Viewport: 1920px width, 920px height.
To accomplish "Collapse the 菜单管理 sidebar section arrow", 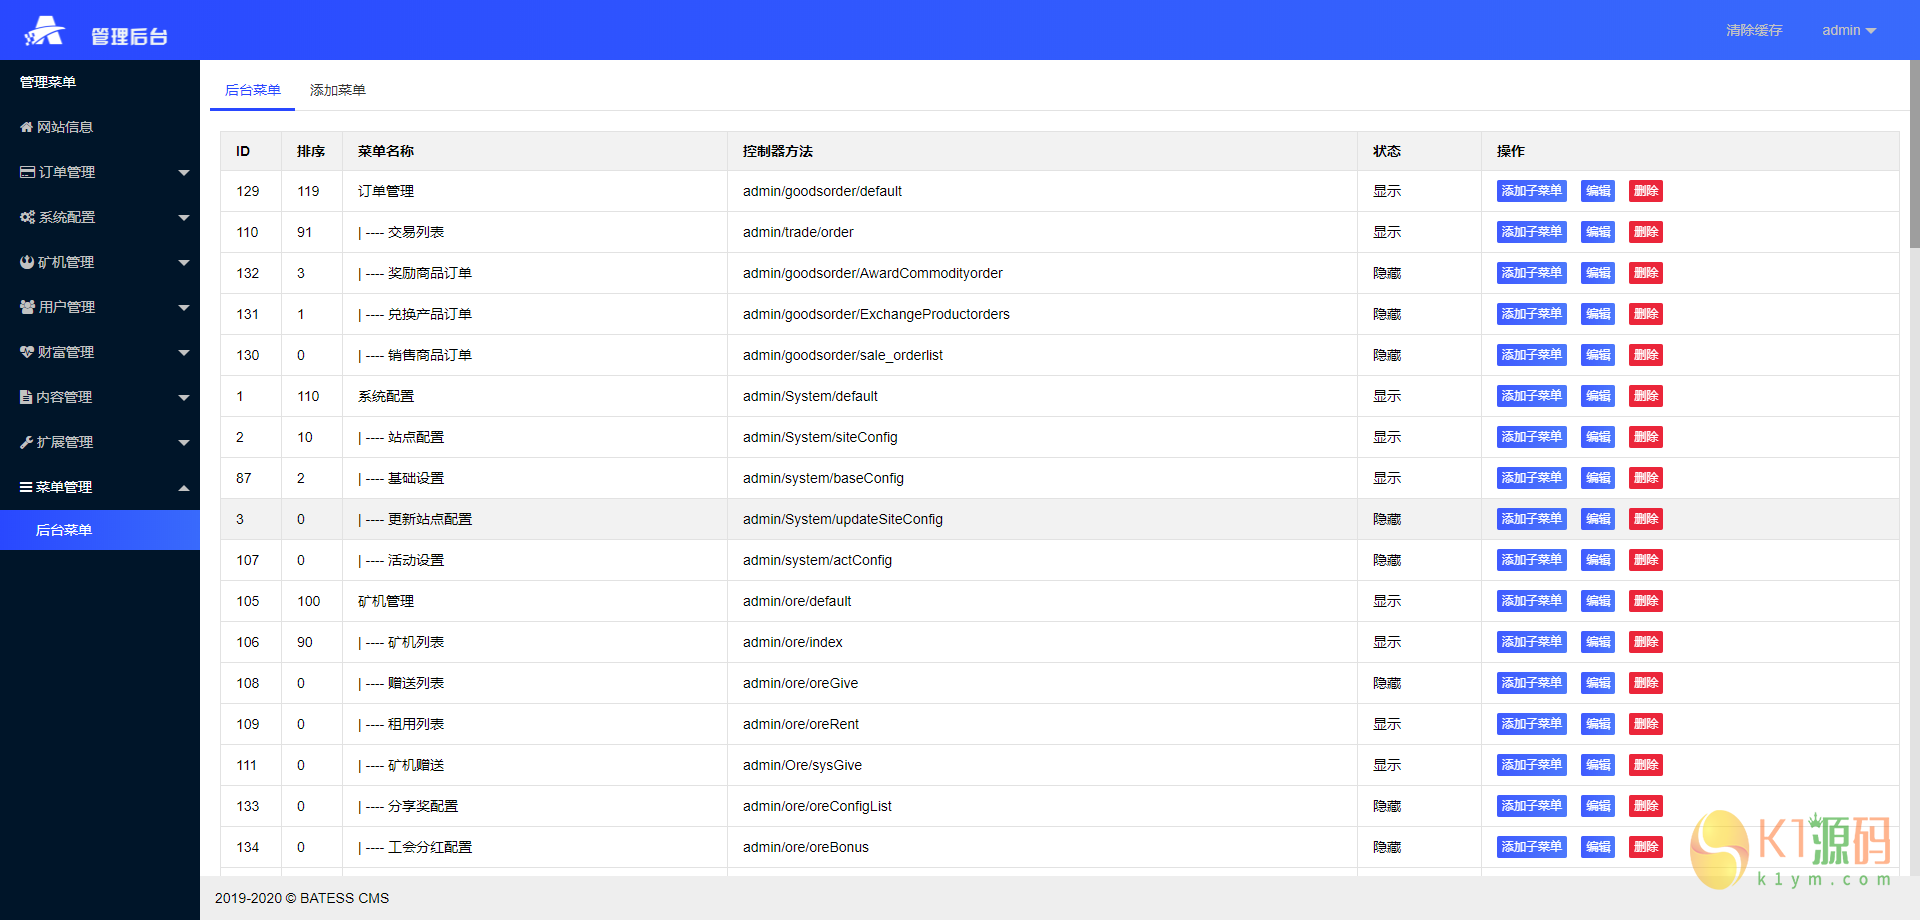I will click(184, 488).
